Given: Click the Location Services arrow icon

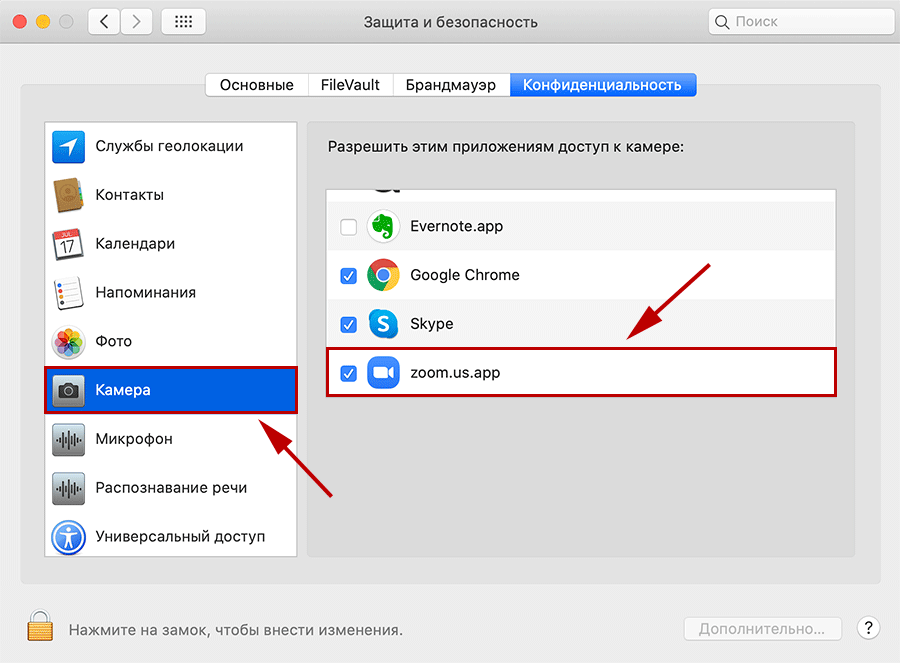Looking at the screenshot, I should [68, 146].
